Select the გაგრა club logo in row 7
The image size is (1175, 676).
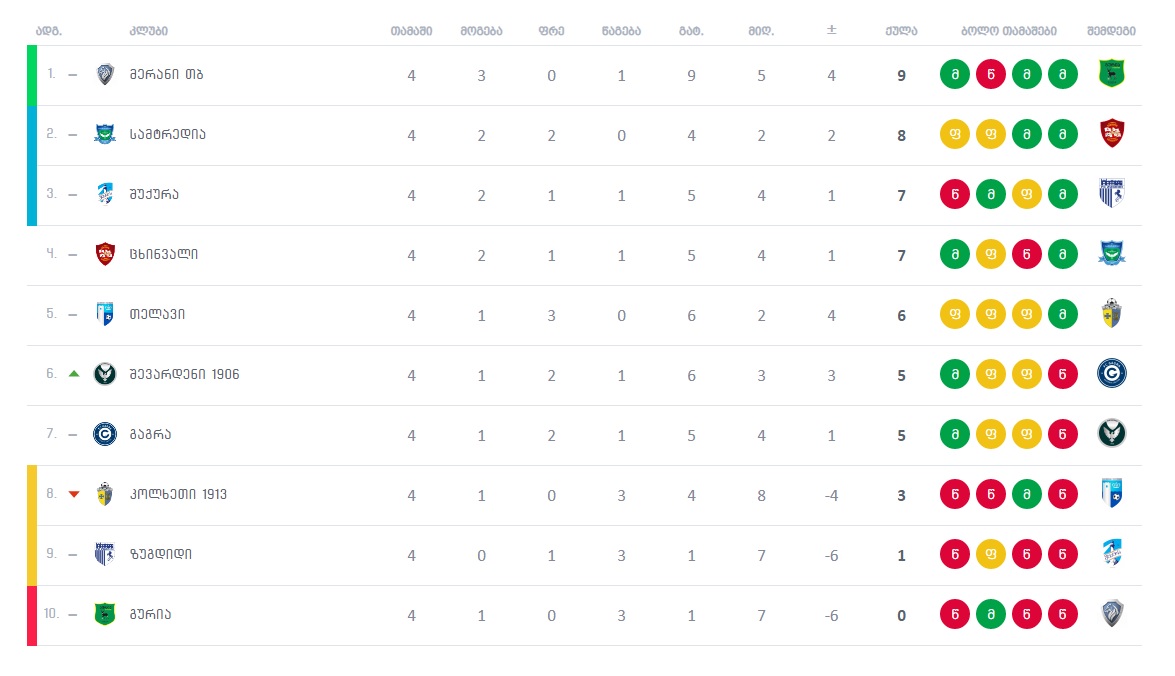coord(105,434)
